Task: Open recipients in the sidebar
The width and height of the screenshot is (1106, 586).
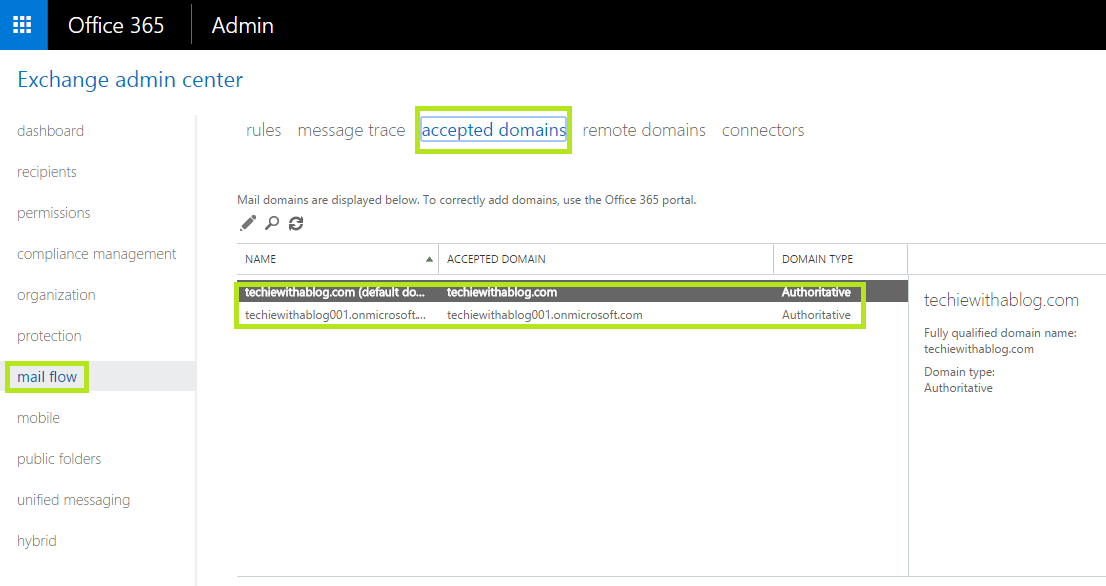Action: (x=47, y=172)
